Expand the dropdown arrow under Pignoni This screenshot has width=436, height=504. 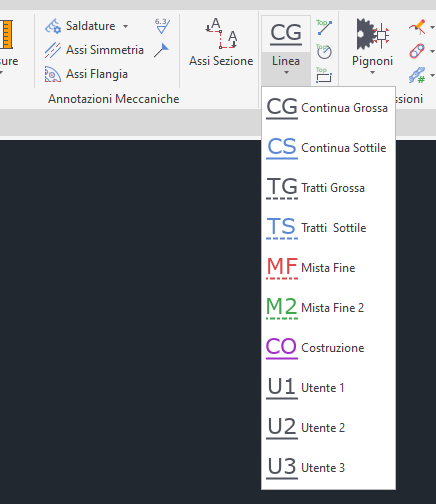372,72
